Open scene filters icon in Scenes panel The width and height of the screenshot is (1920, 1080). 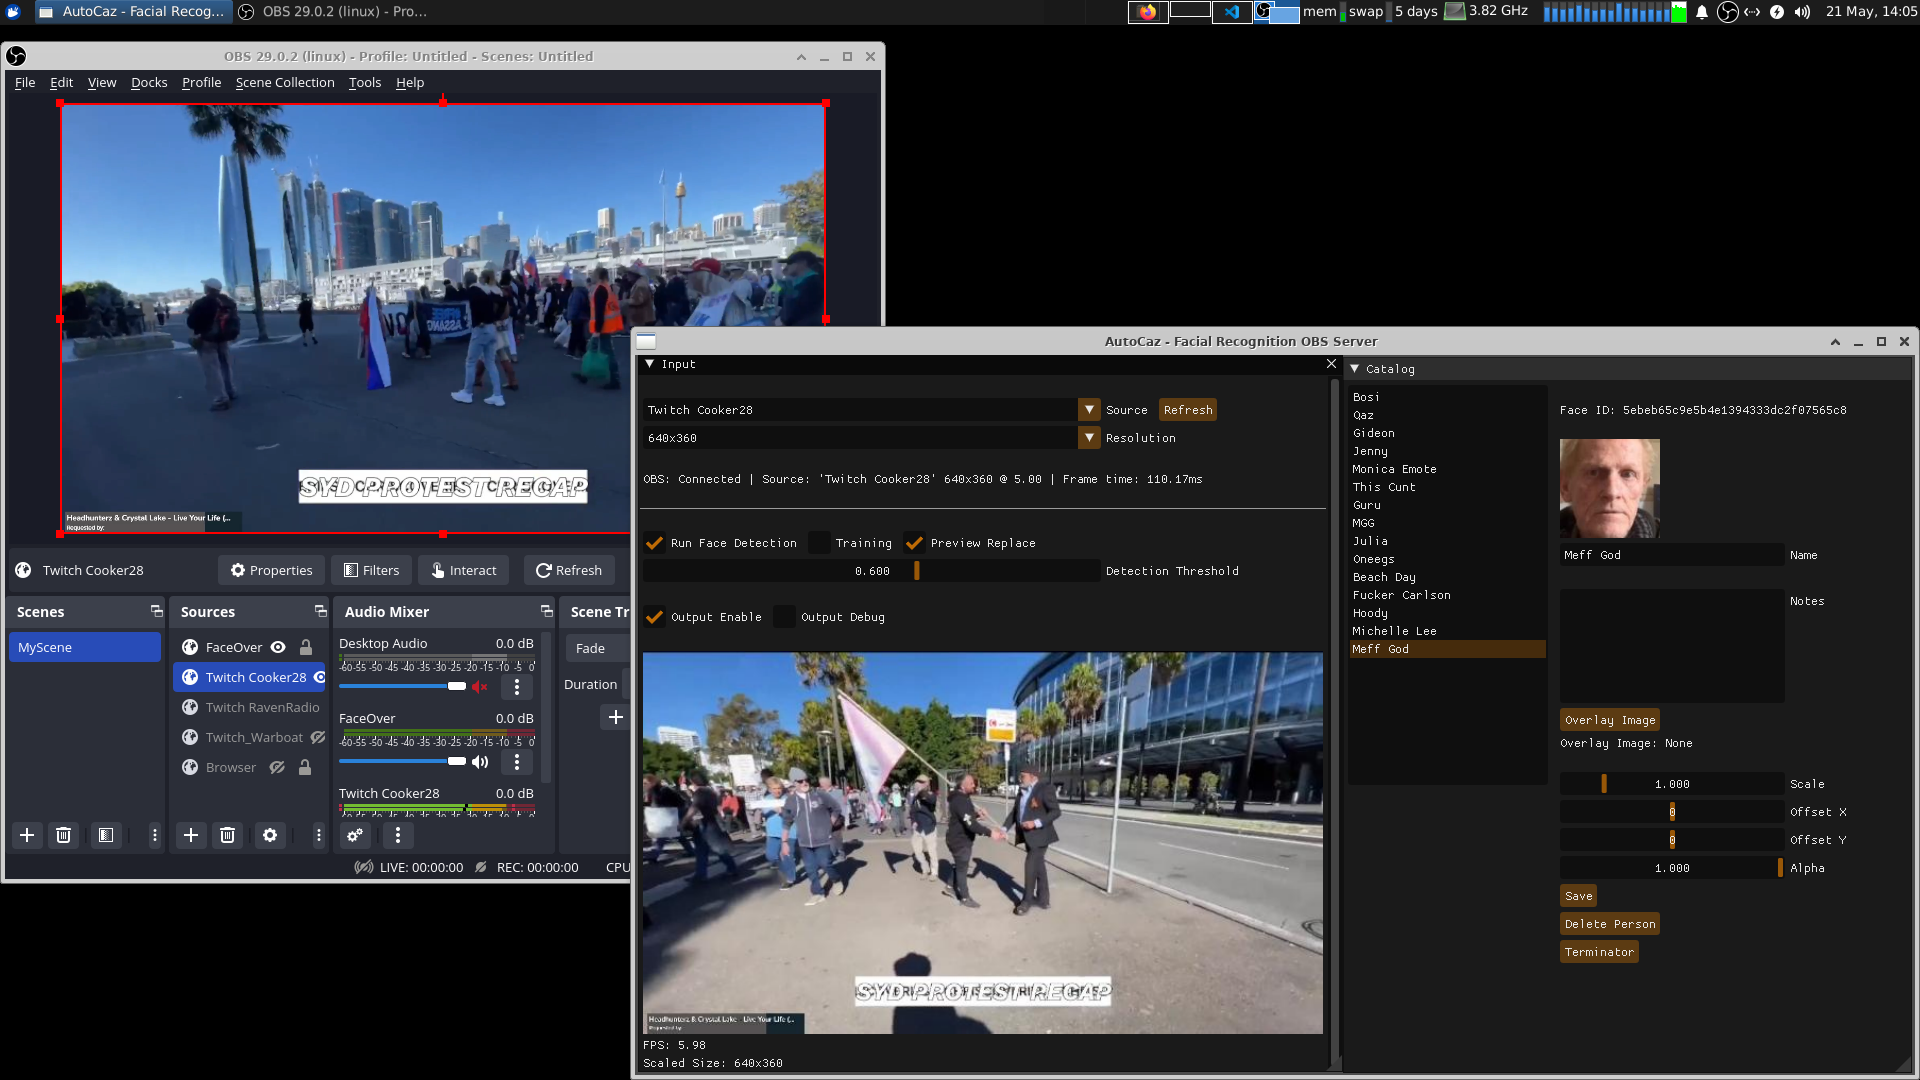click(x=106, y=835)
